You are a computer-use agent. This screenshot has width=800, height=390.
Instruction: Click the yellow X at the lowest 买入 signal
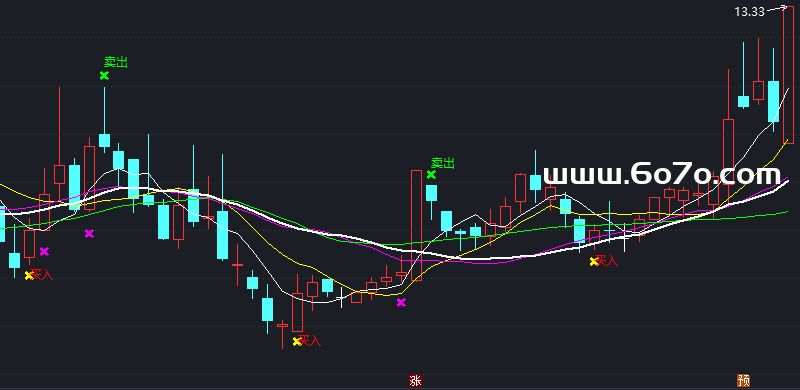297,342
